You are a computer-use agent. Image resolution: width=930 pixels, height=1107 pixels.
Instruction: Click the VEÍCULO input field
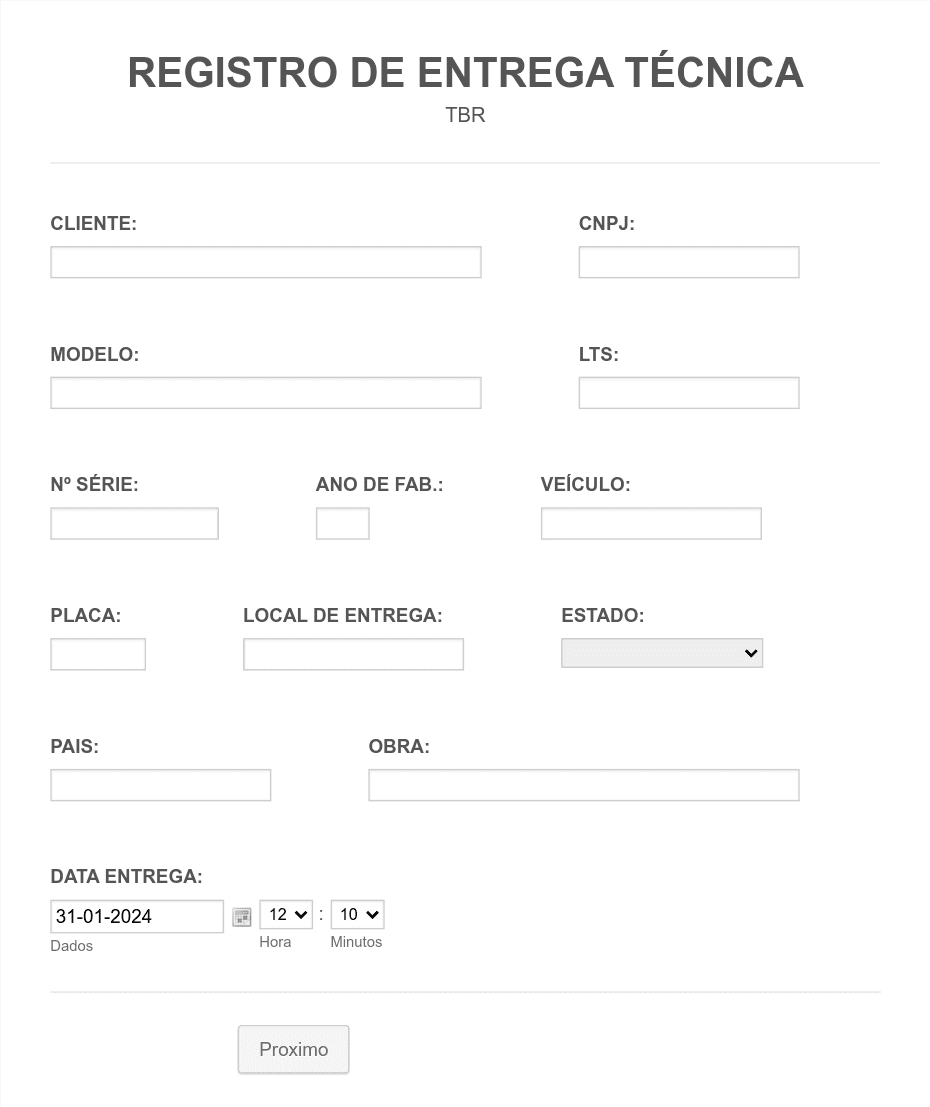coord(651,524)
